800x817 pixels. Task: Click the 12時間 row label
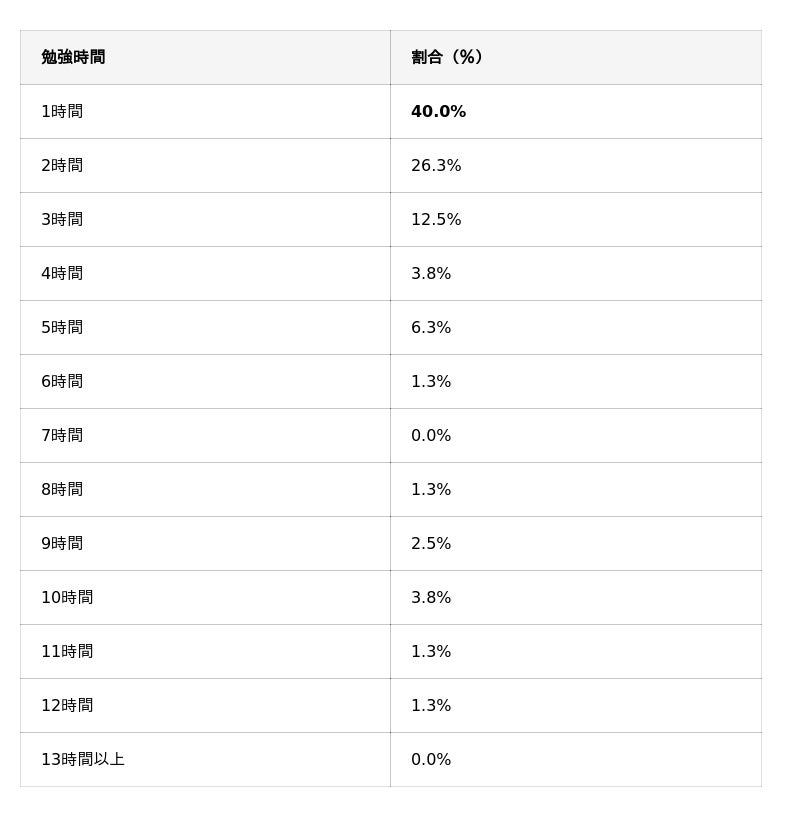pyautogui.click(x=67, y=705)
